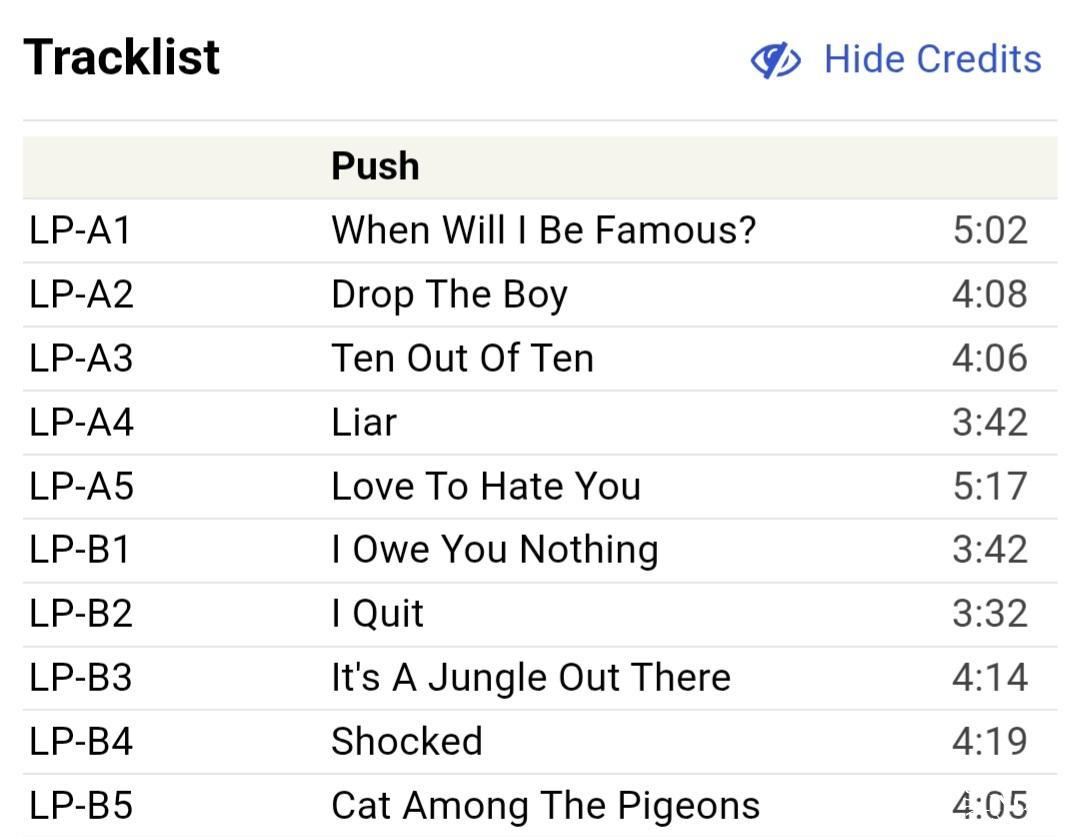Click the 5:02 duration
This screenshot has width=1075, height=837.
point(989,230)
